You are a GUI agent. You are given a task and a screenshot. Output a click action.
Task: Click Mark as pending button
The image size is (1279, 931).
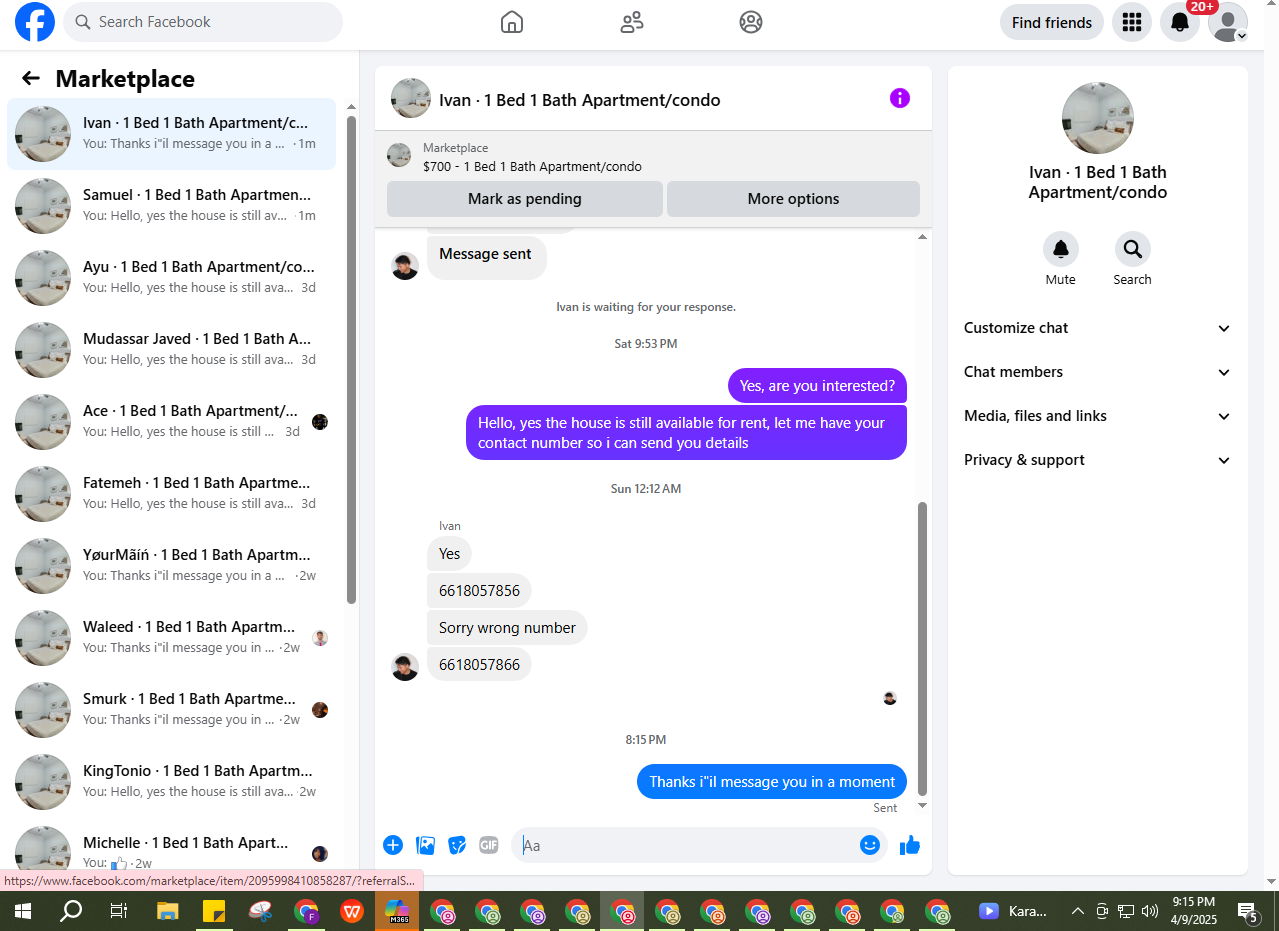click(525, 199)
